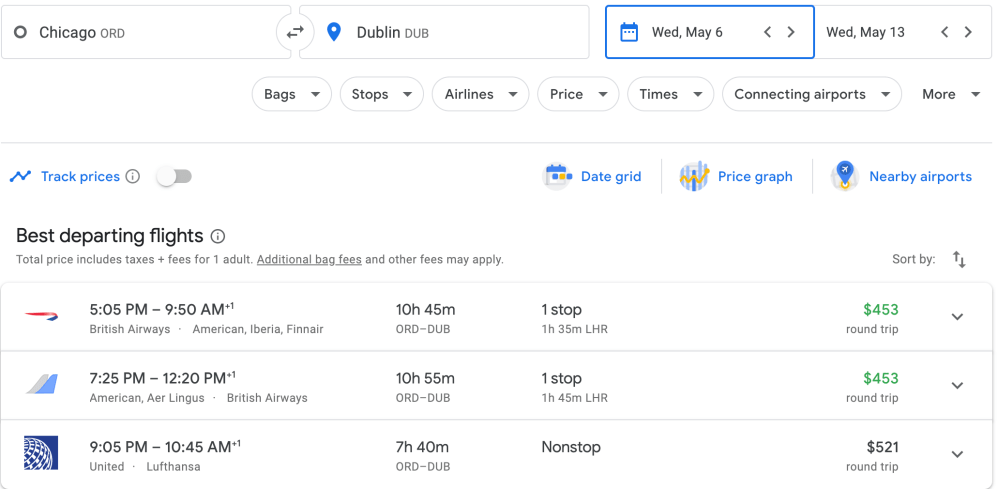This screenshot has width=998, height=489.
Task: Open the Bags filter dropdown
Action: click(x=291, y=94)
